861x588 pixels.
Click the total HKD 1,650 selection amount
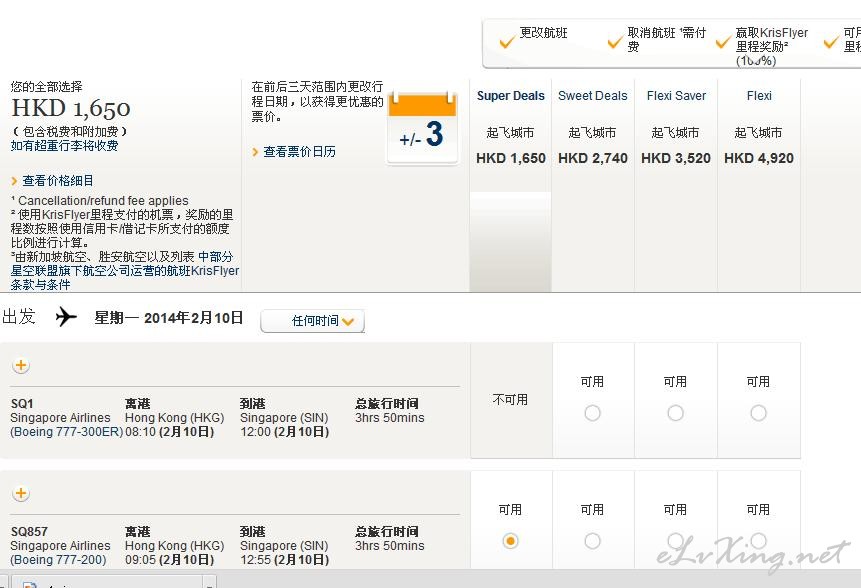(71, 108)
